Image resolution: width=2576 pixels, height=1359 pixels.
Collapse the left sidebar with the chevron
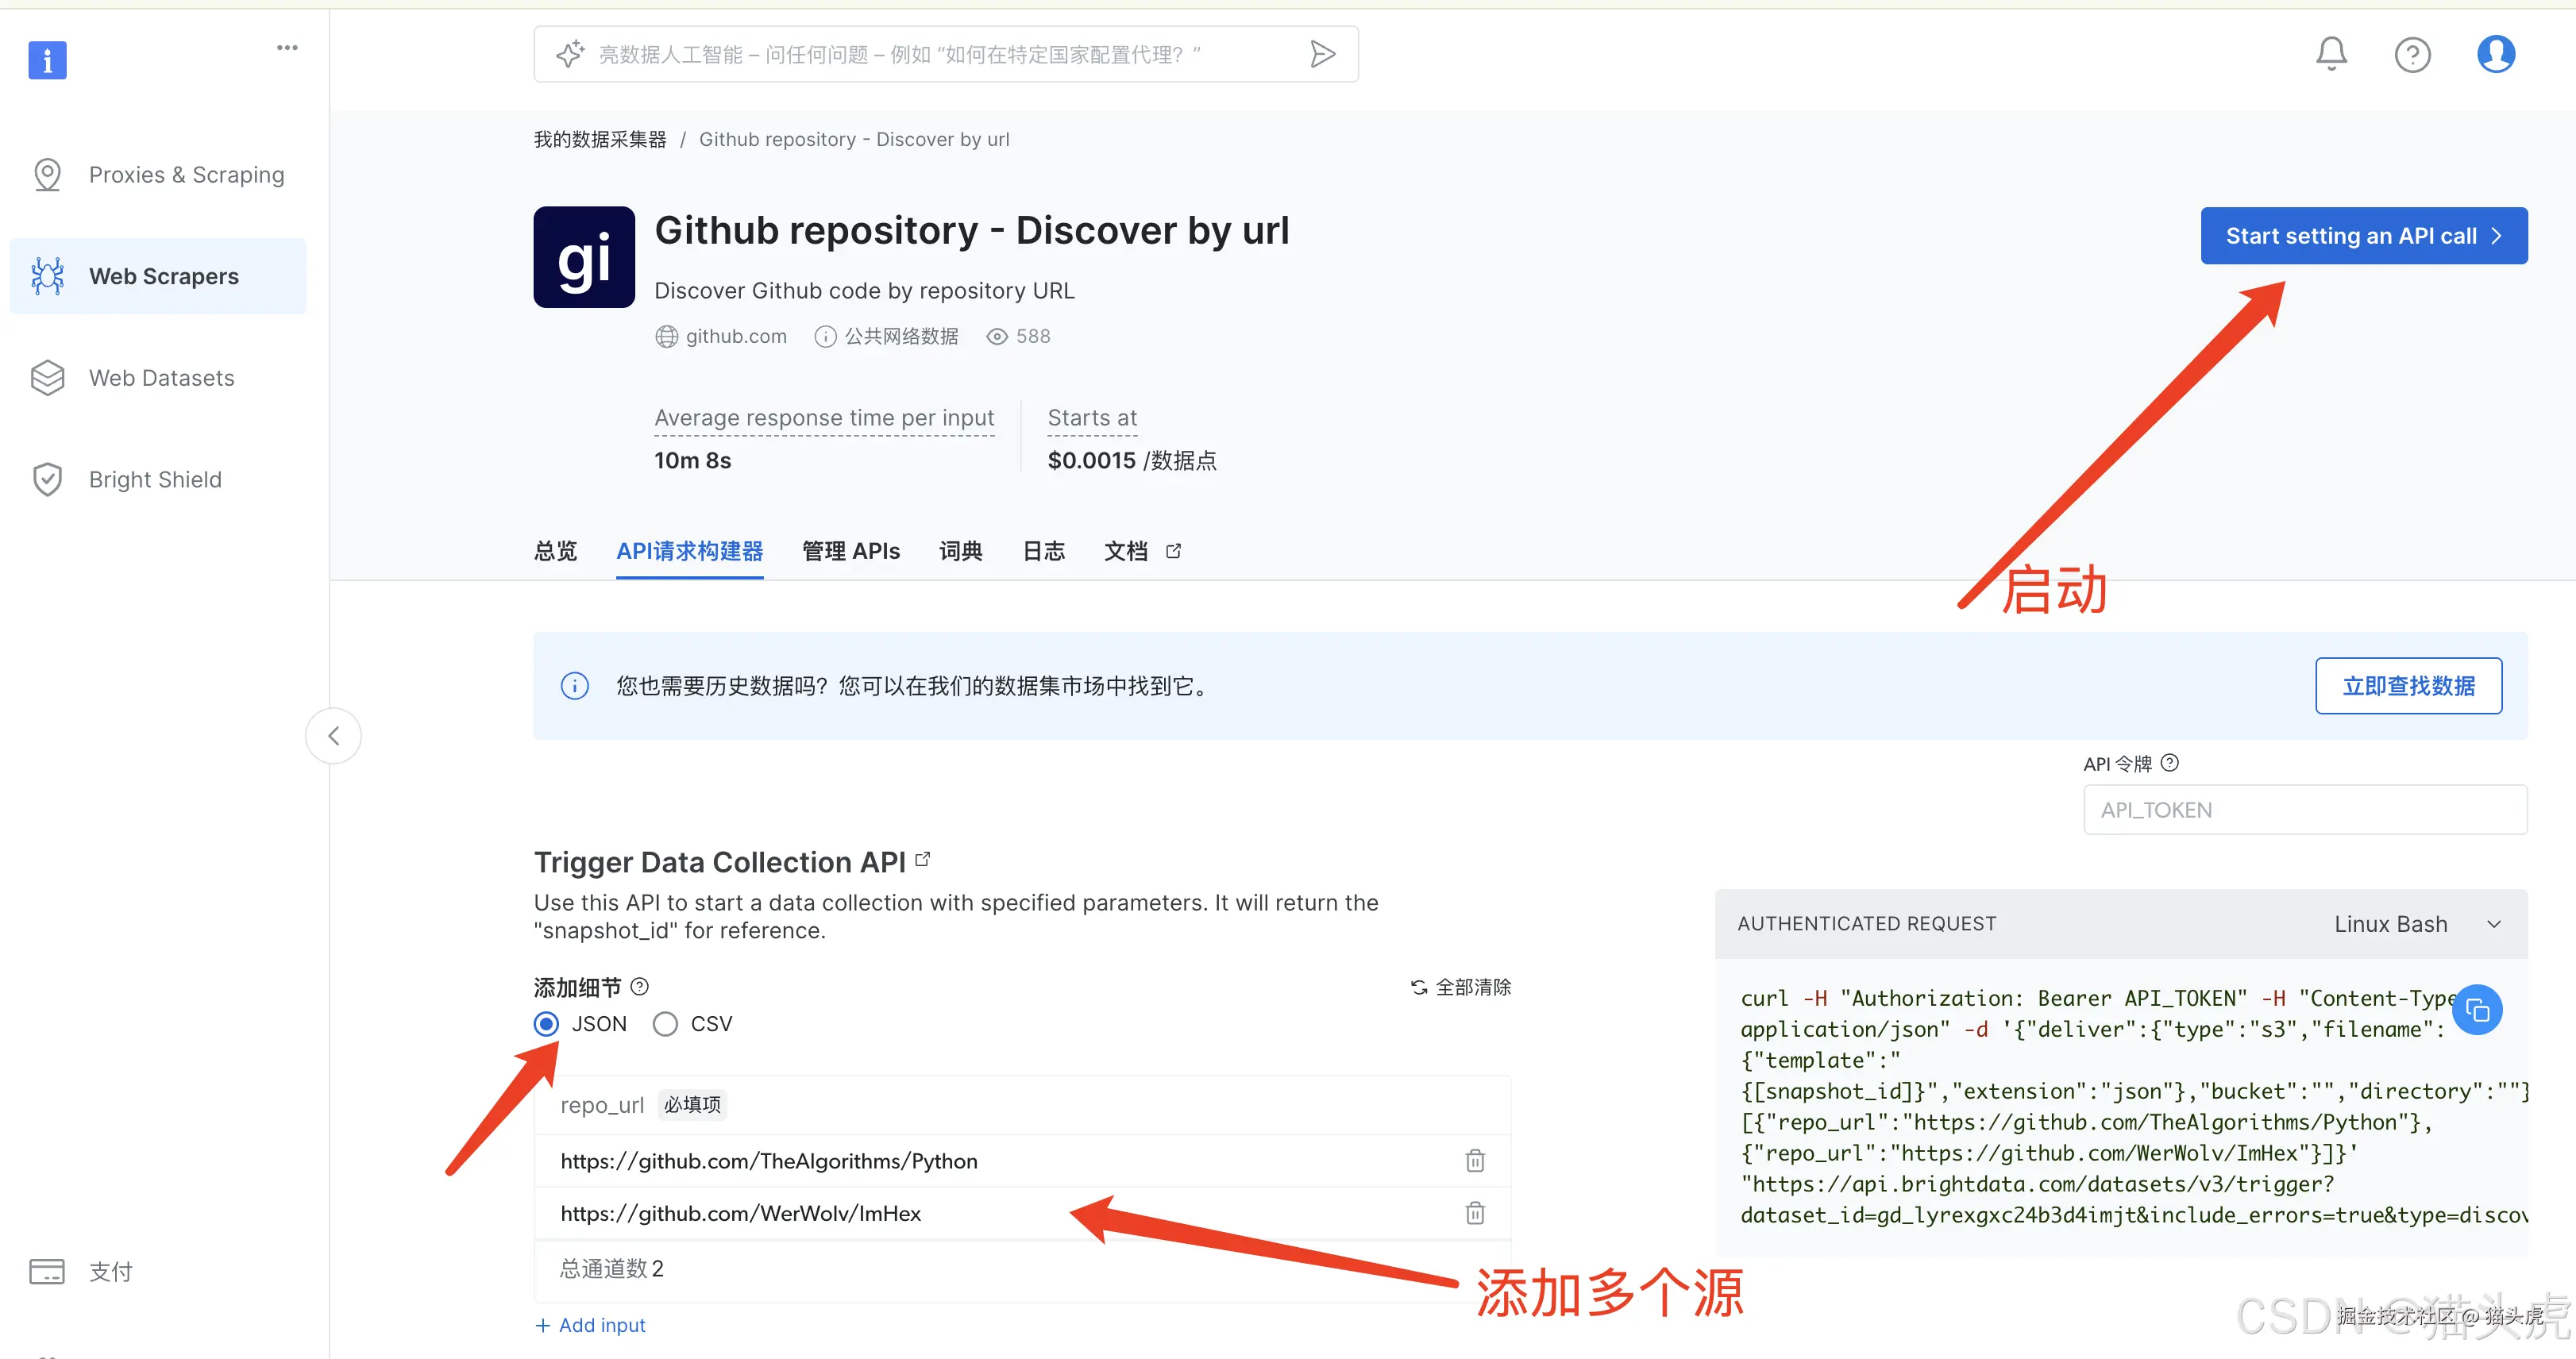click(x=333, y=735)
